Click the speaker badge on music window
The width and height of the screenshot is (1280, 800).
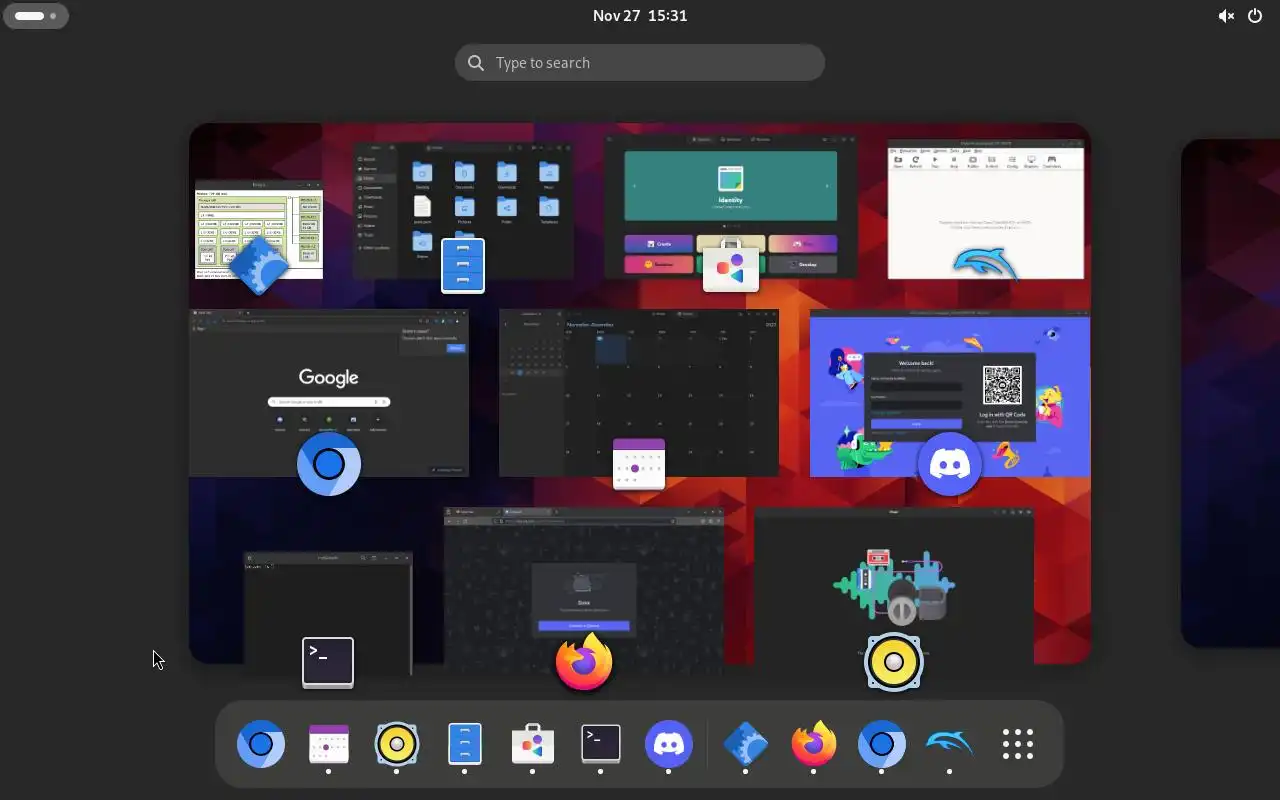coord(894,662)
